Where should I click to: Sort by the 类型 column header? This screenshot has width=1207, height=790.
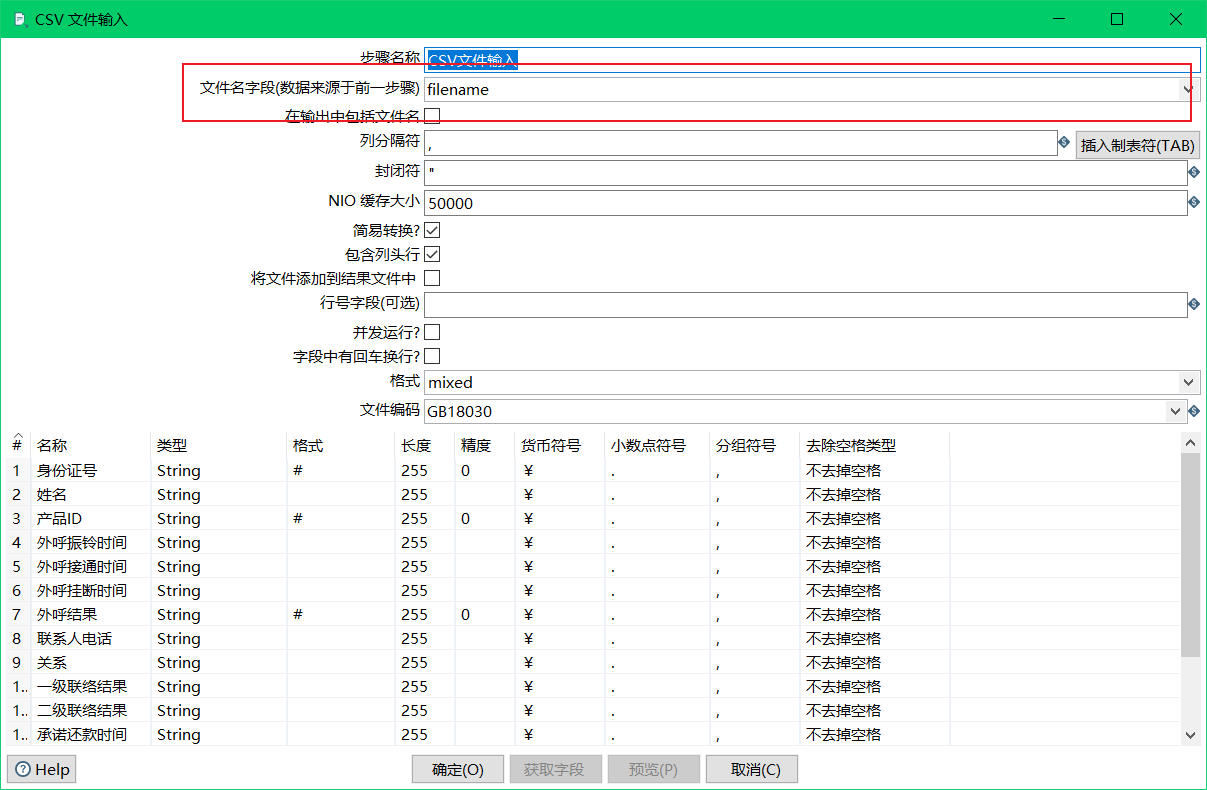(x=219, y=445)
